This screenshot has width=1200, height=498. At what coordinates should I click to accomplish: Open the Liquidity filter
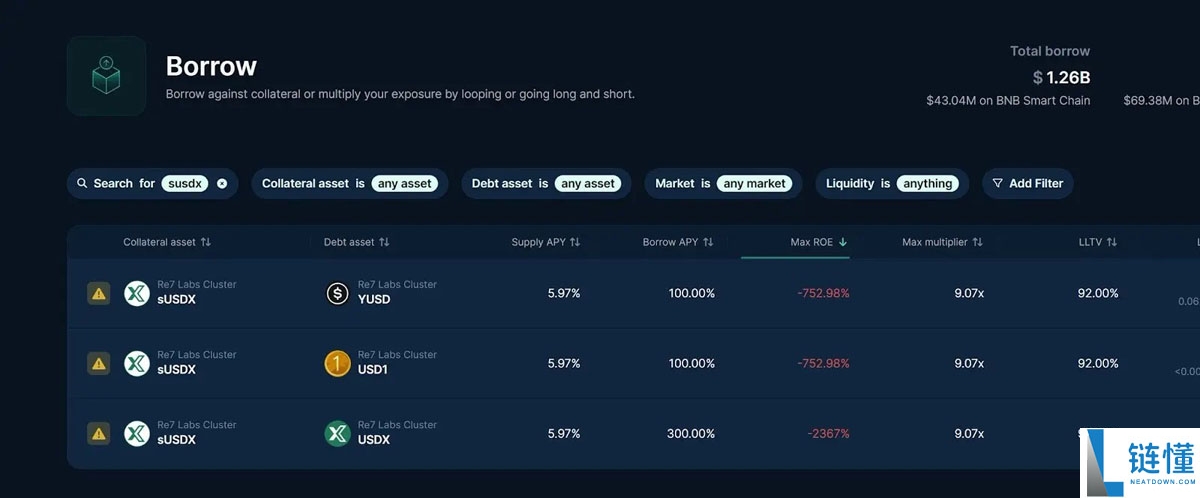pos(892,184)
